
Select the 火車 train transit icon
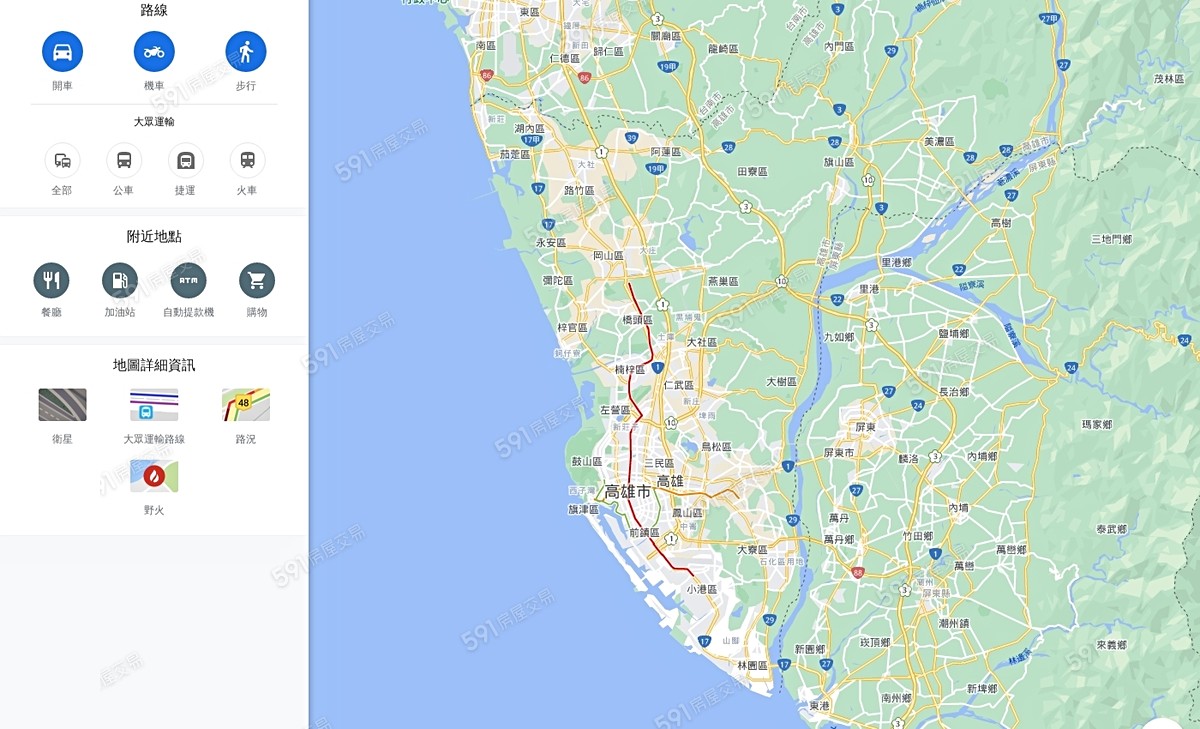click(247, 160)
